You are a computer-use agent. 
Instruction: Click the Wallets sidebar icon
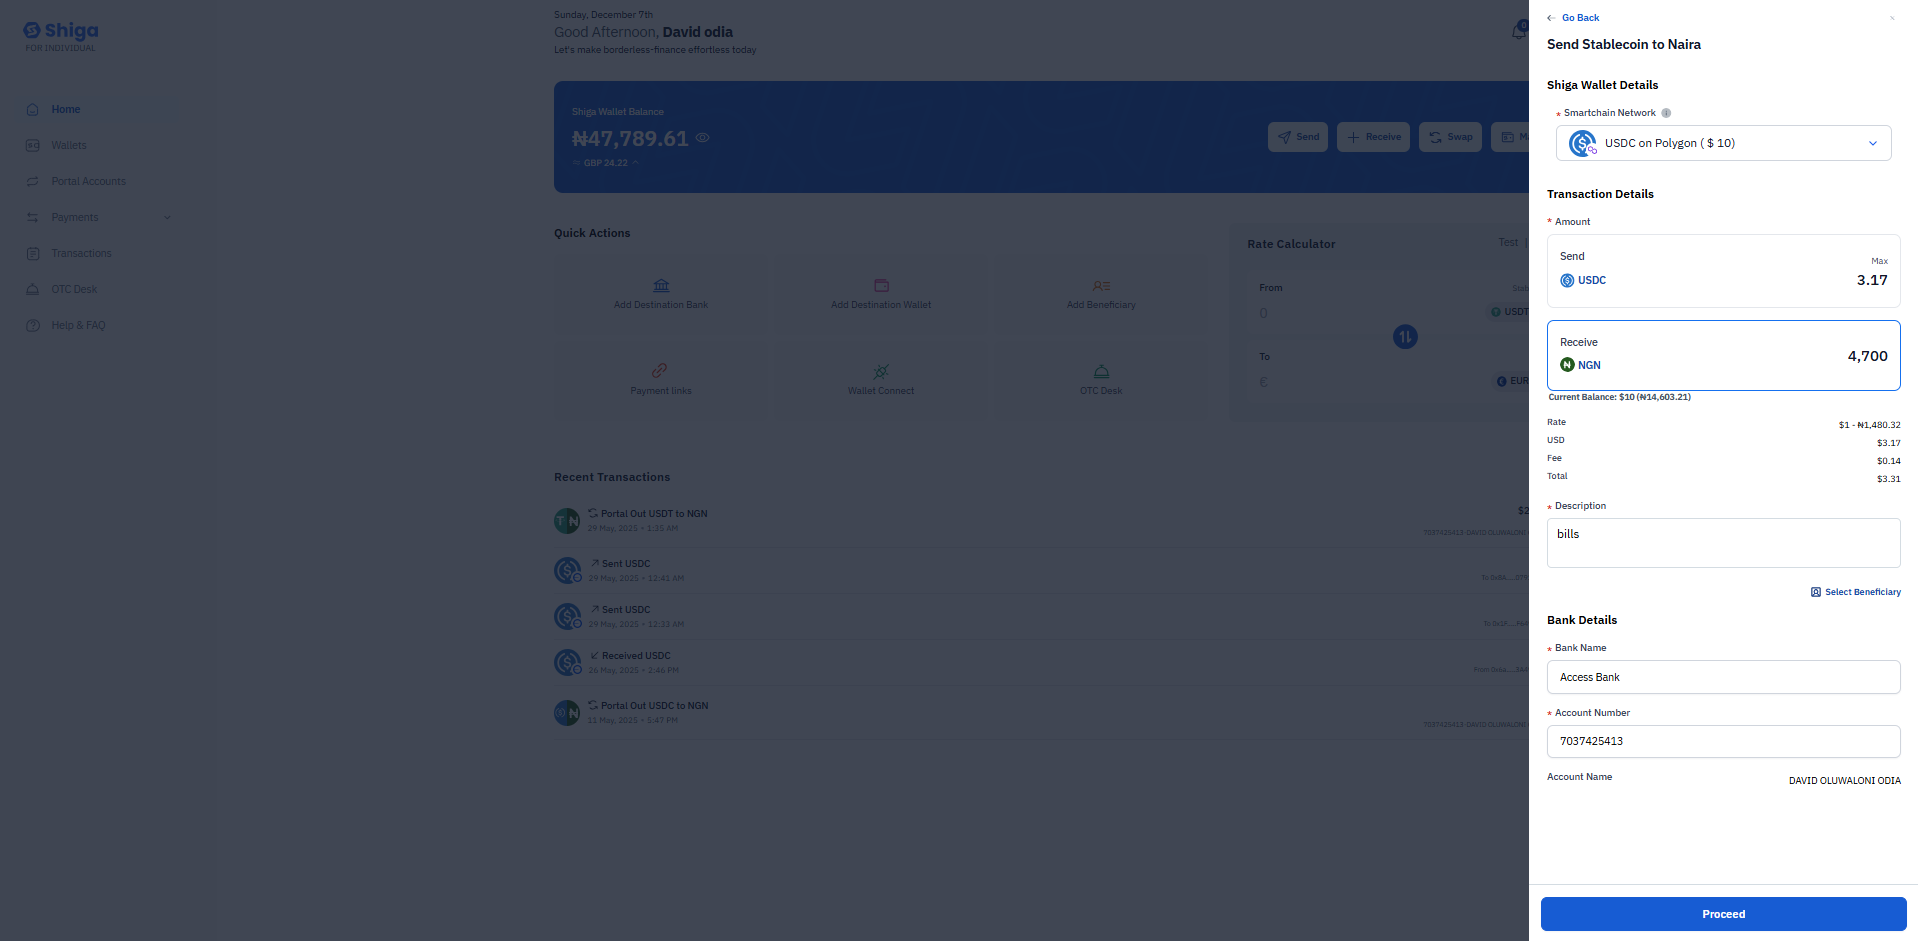33,146
